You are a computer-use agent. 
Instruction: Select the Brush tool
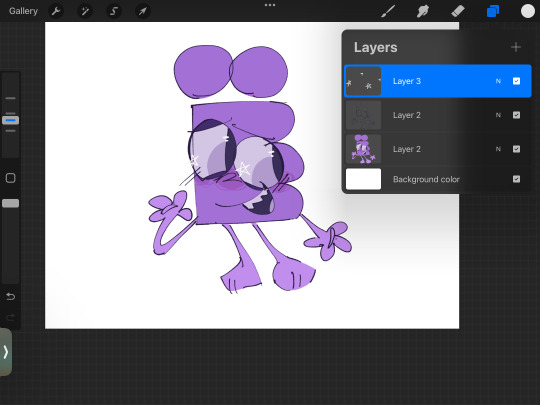[x=388, y=11]
